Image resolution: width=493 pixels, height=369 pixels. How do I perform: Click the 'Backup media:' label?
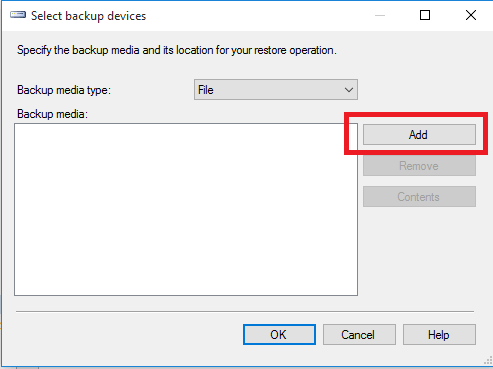click(52, 114)
